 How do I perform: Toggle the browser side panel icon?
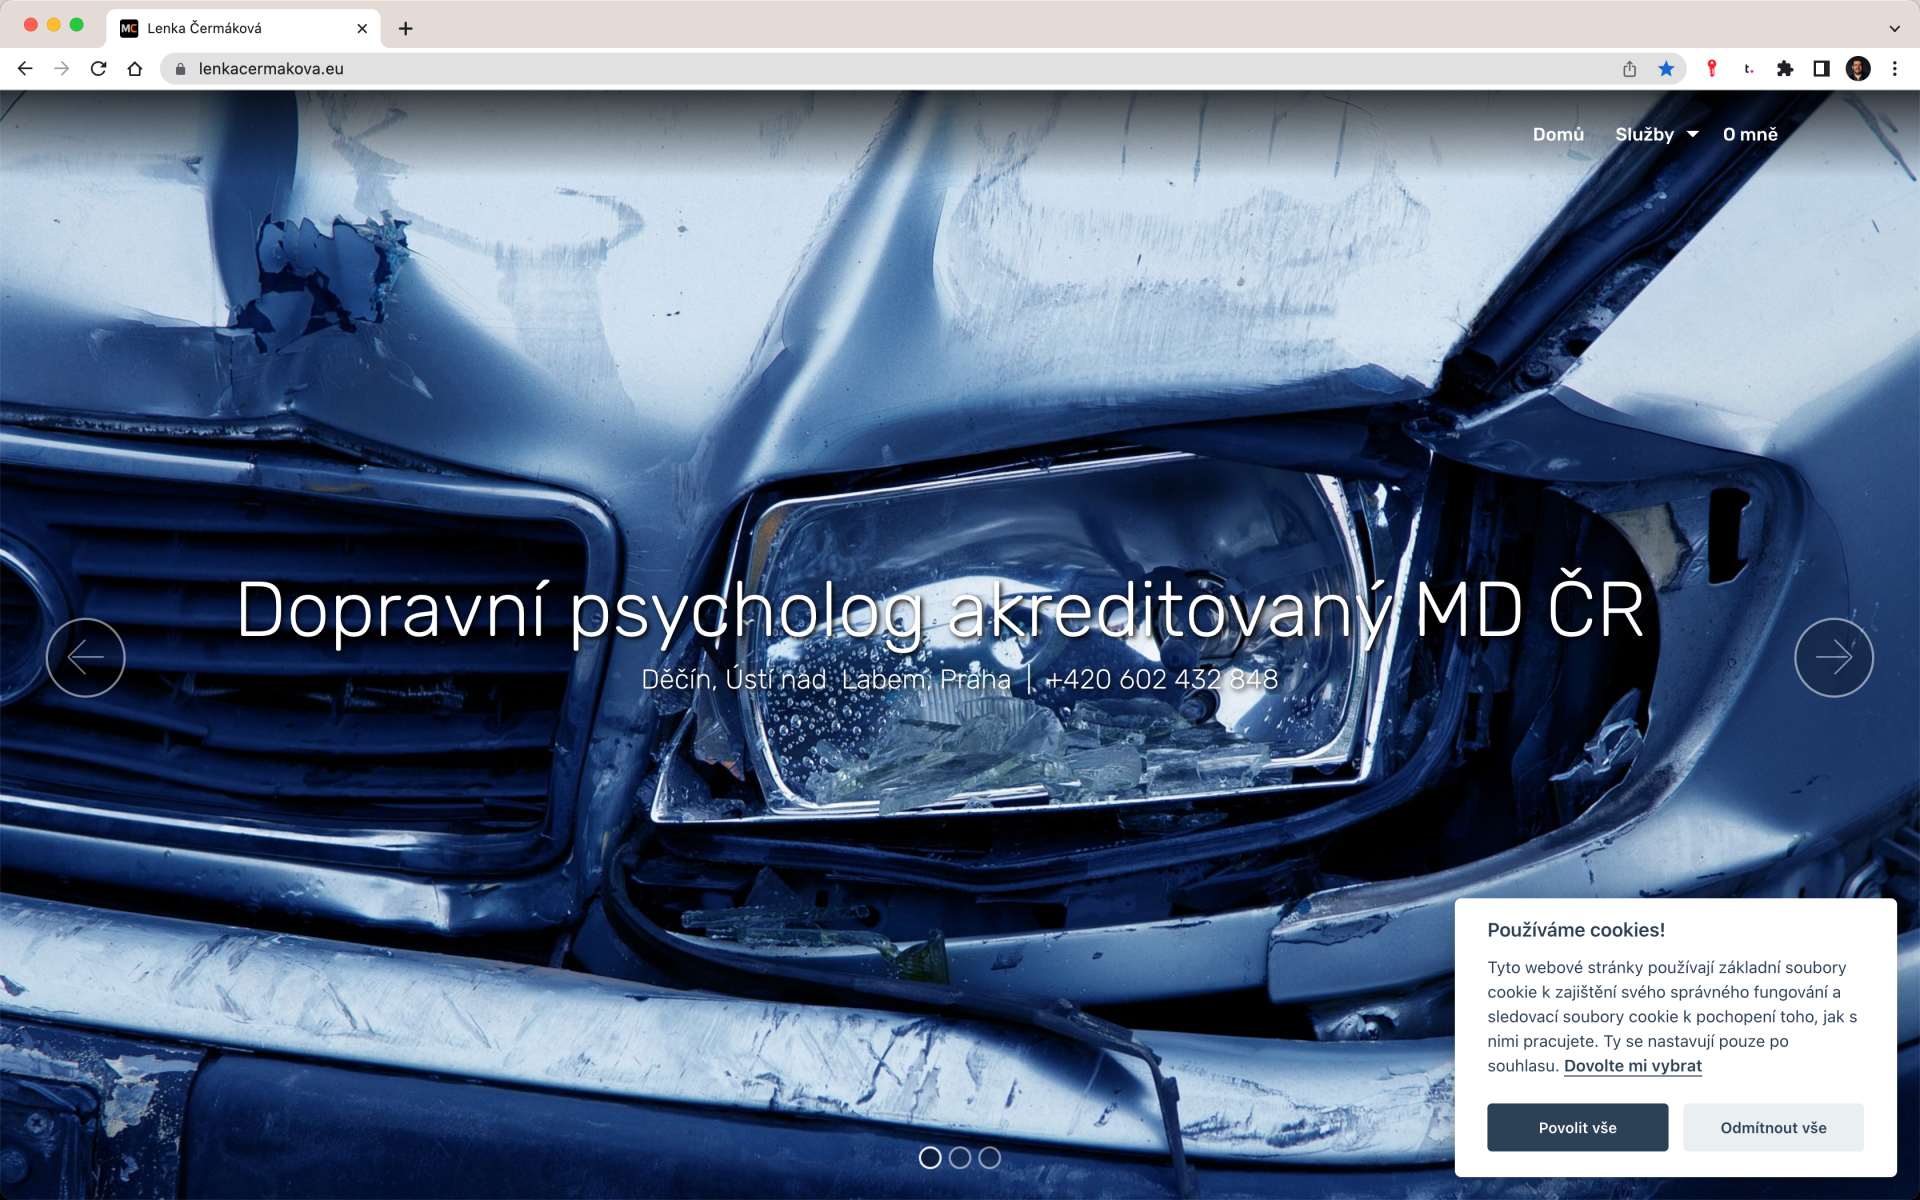pos(1821,69)
